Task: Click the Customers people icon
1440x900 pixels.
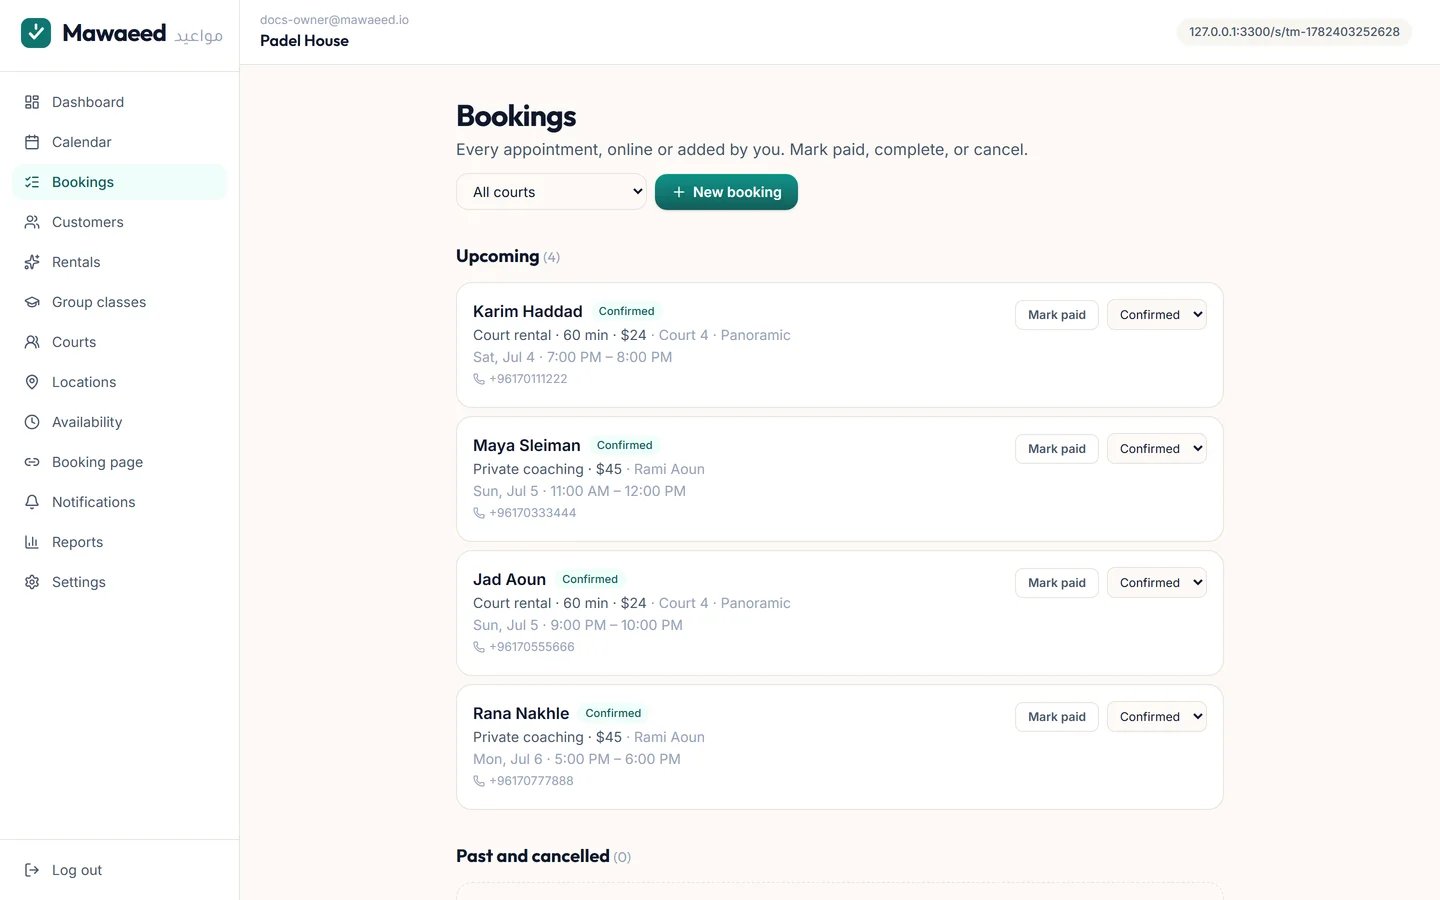Action: (32, 222)
